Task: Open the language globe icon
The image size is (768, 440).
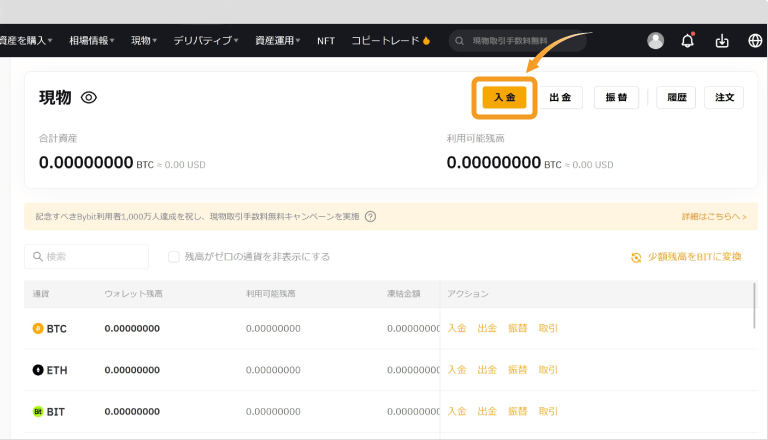Action: pyautogui.click(x=755, y=41)
